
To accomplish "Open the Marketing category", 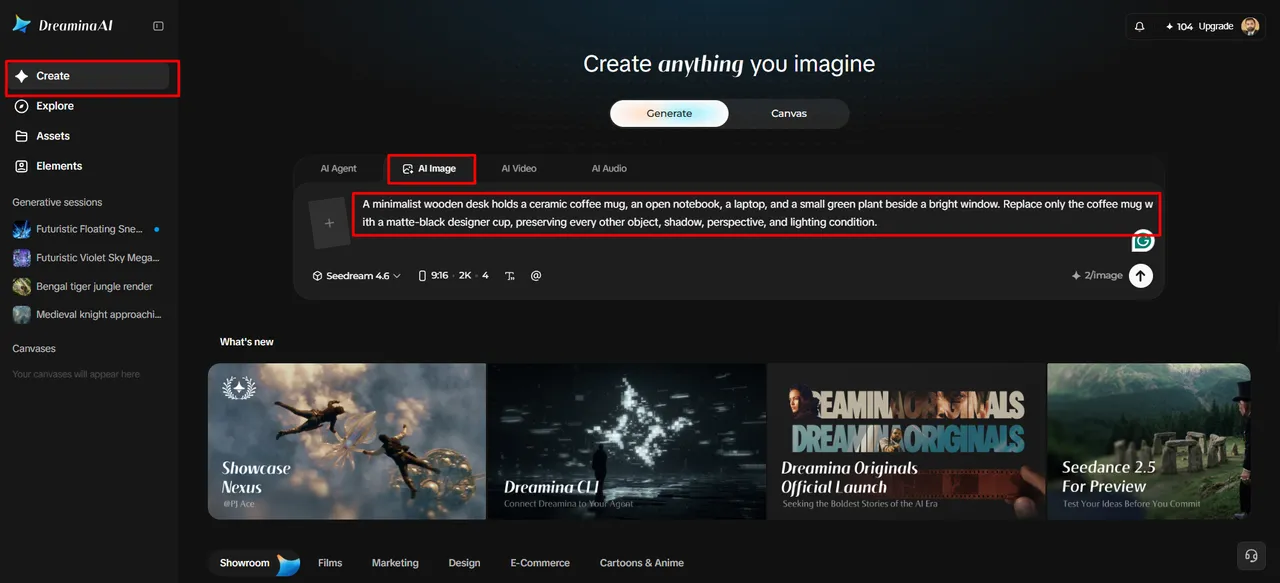I will pyautogui.click(x=395, y=563).
